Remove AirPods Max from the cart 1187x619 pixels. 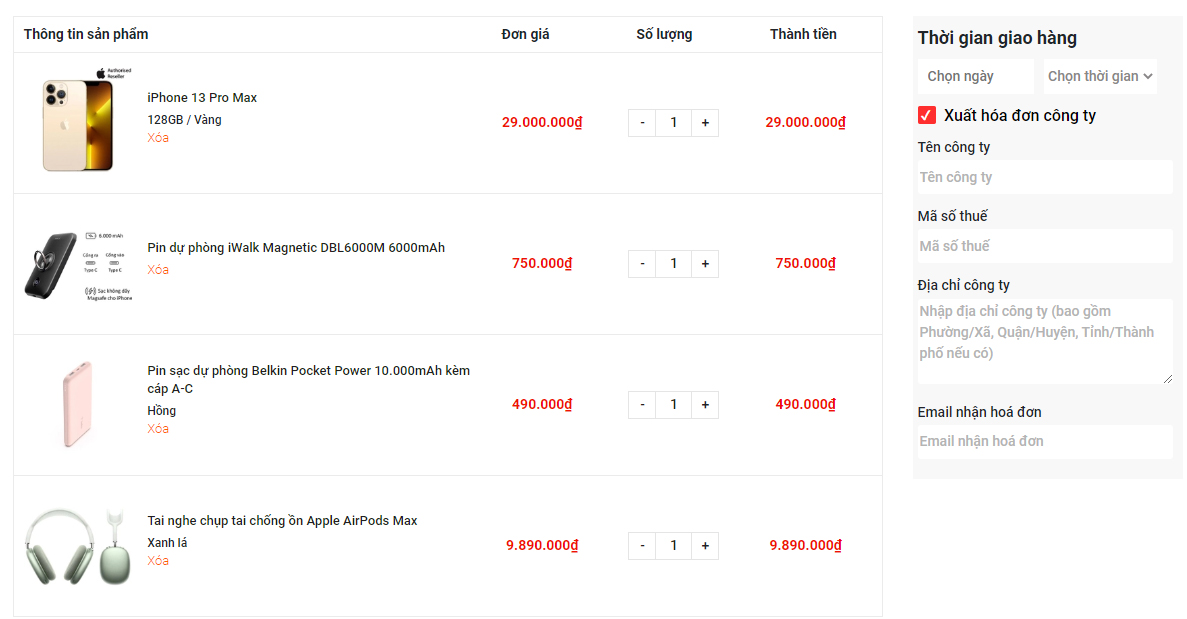click(x=158, y=561)
